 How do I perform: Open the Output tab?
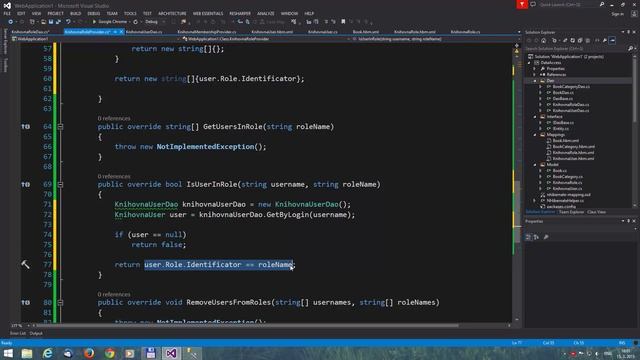36,333
